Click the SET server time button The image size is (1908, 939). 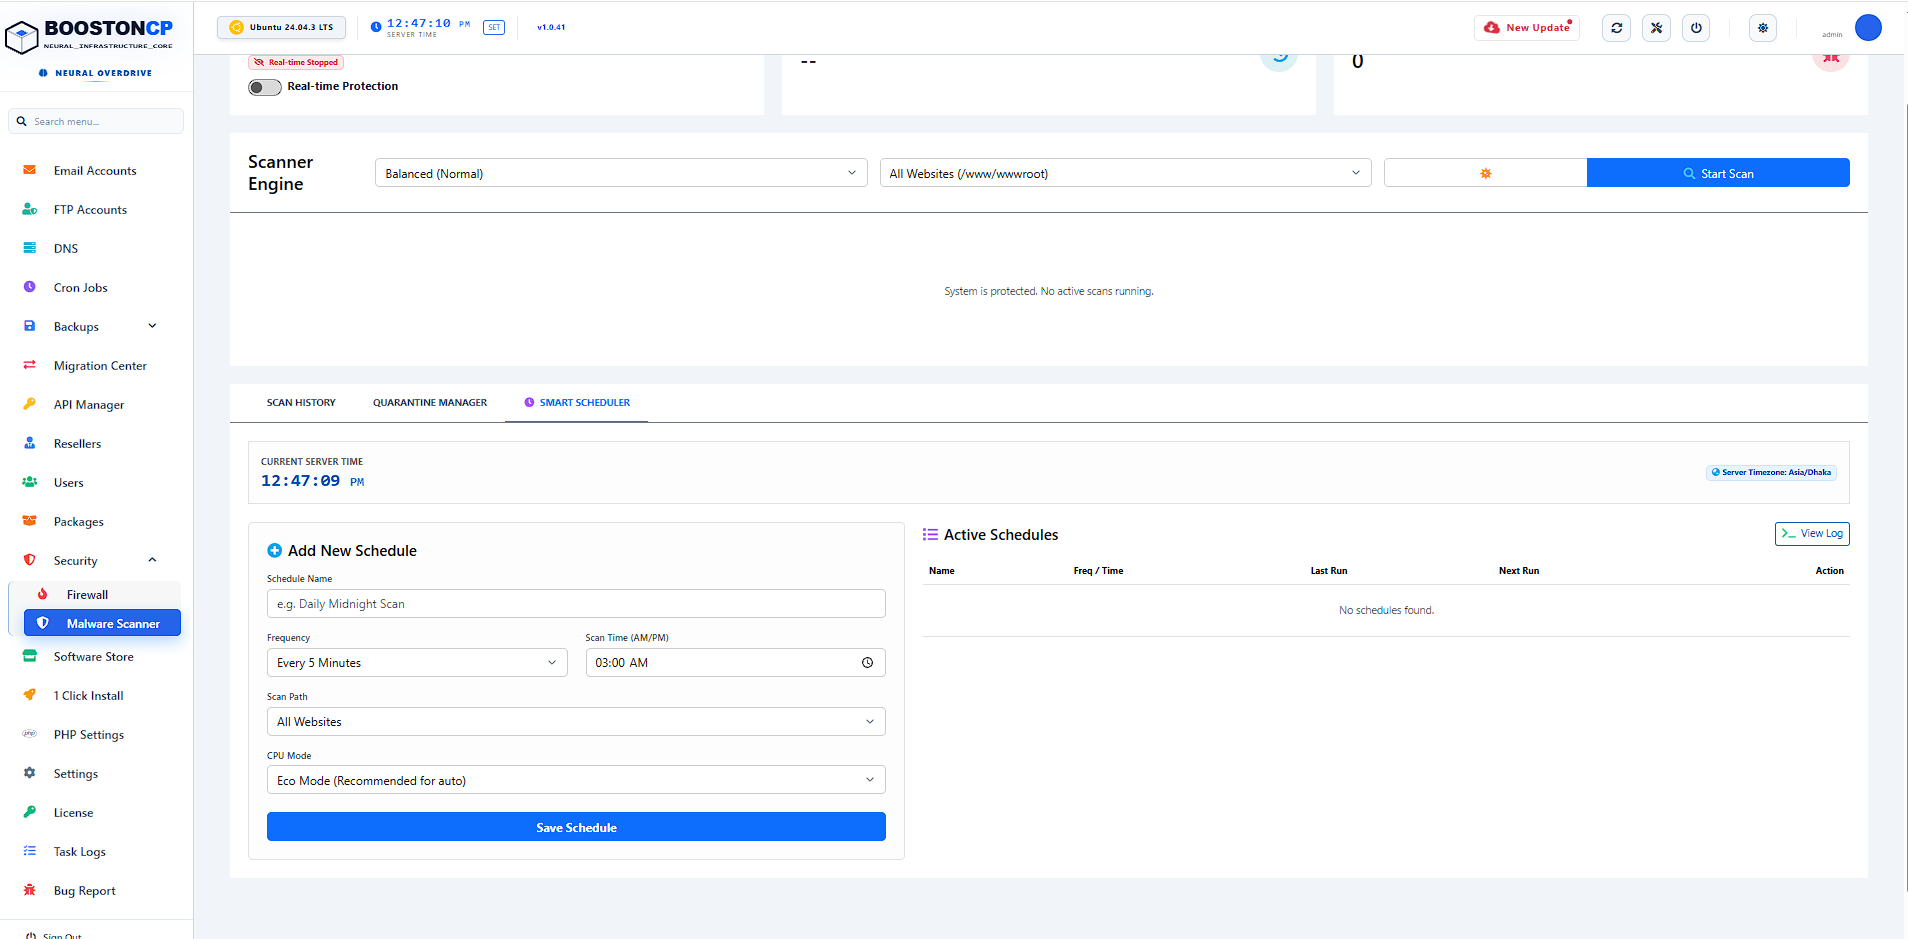click(x=494, y=28)
